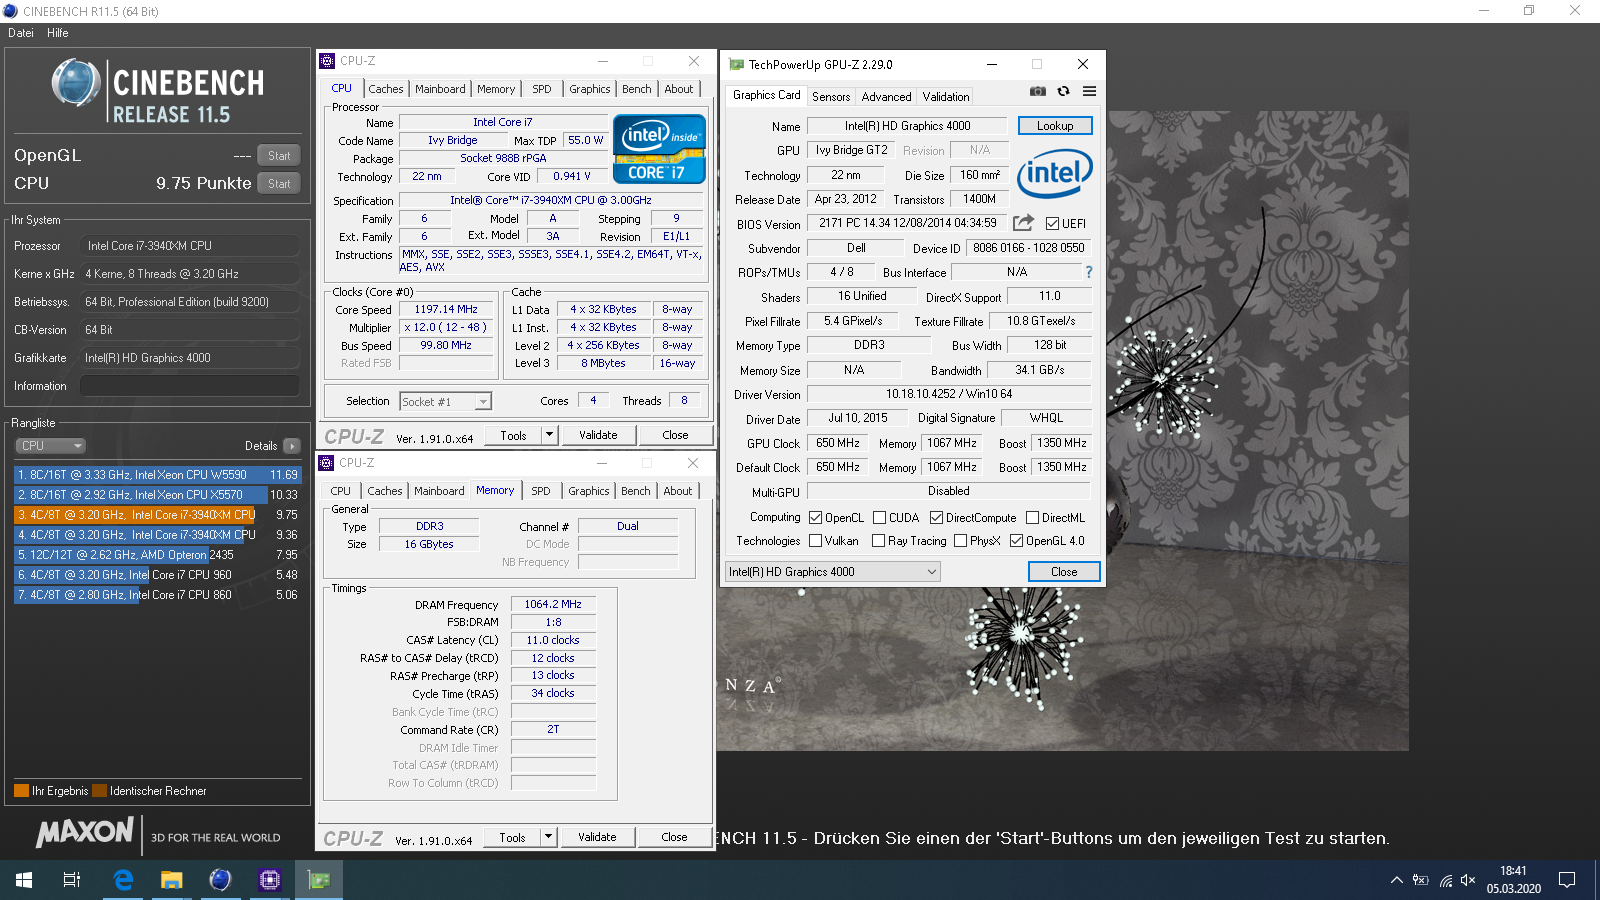Click the muted volume tray icon
1600x900 pixels.
(1468, 880)
